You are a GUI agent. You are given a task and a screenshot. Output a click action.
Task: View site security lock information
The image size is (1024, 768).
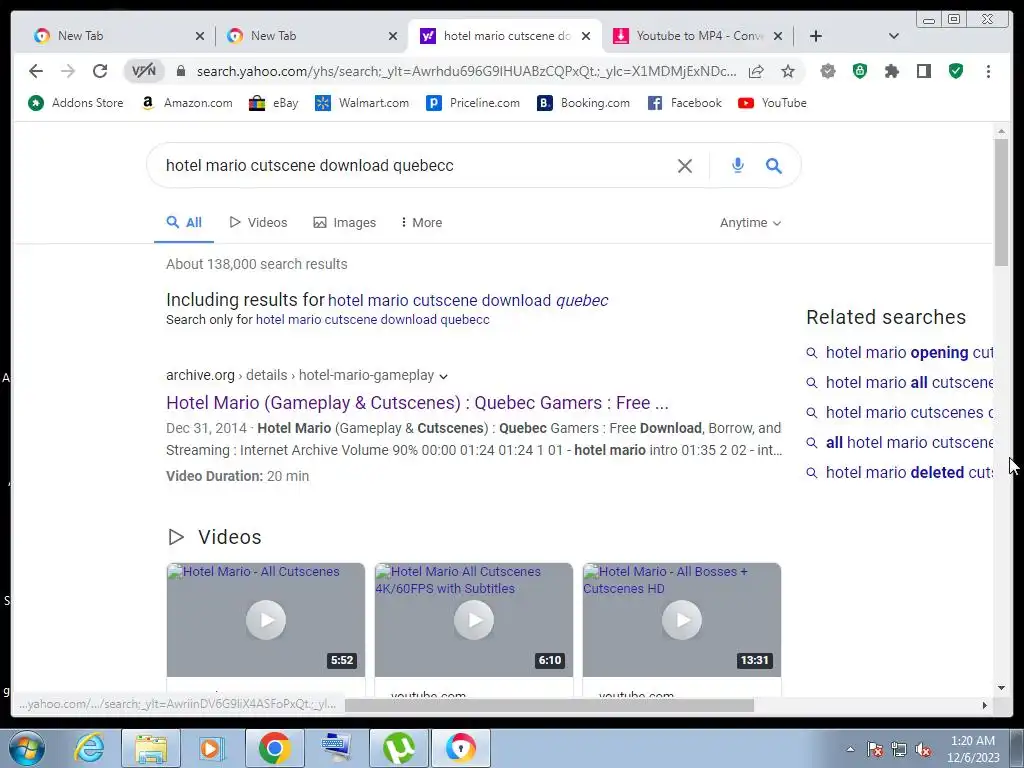(x=181, y=71)
